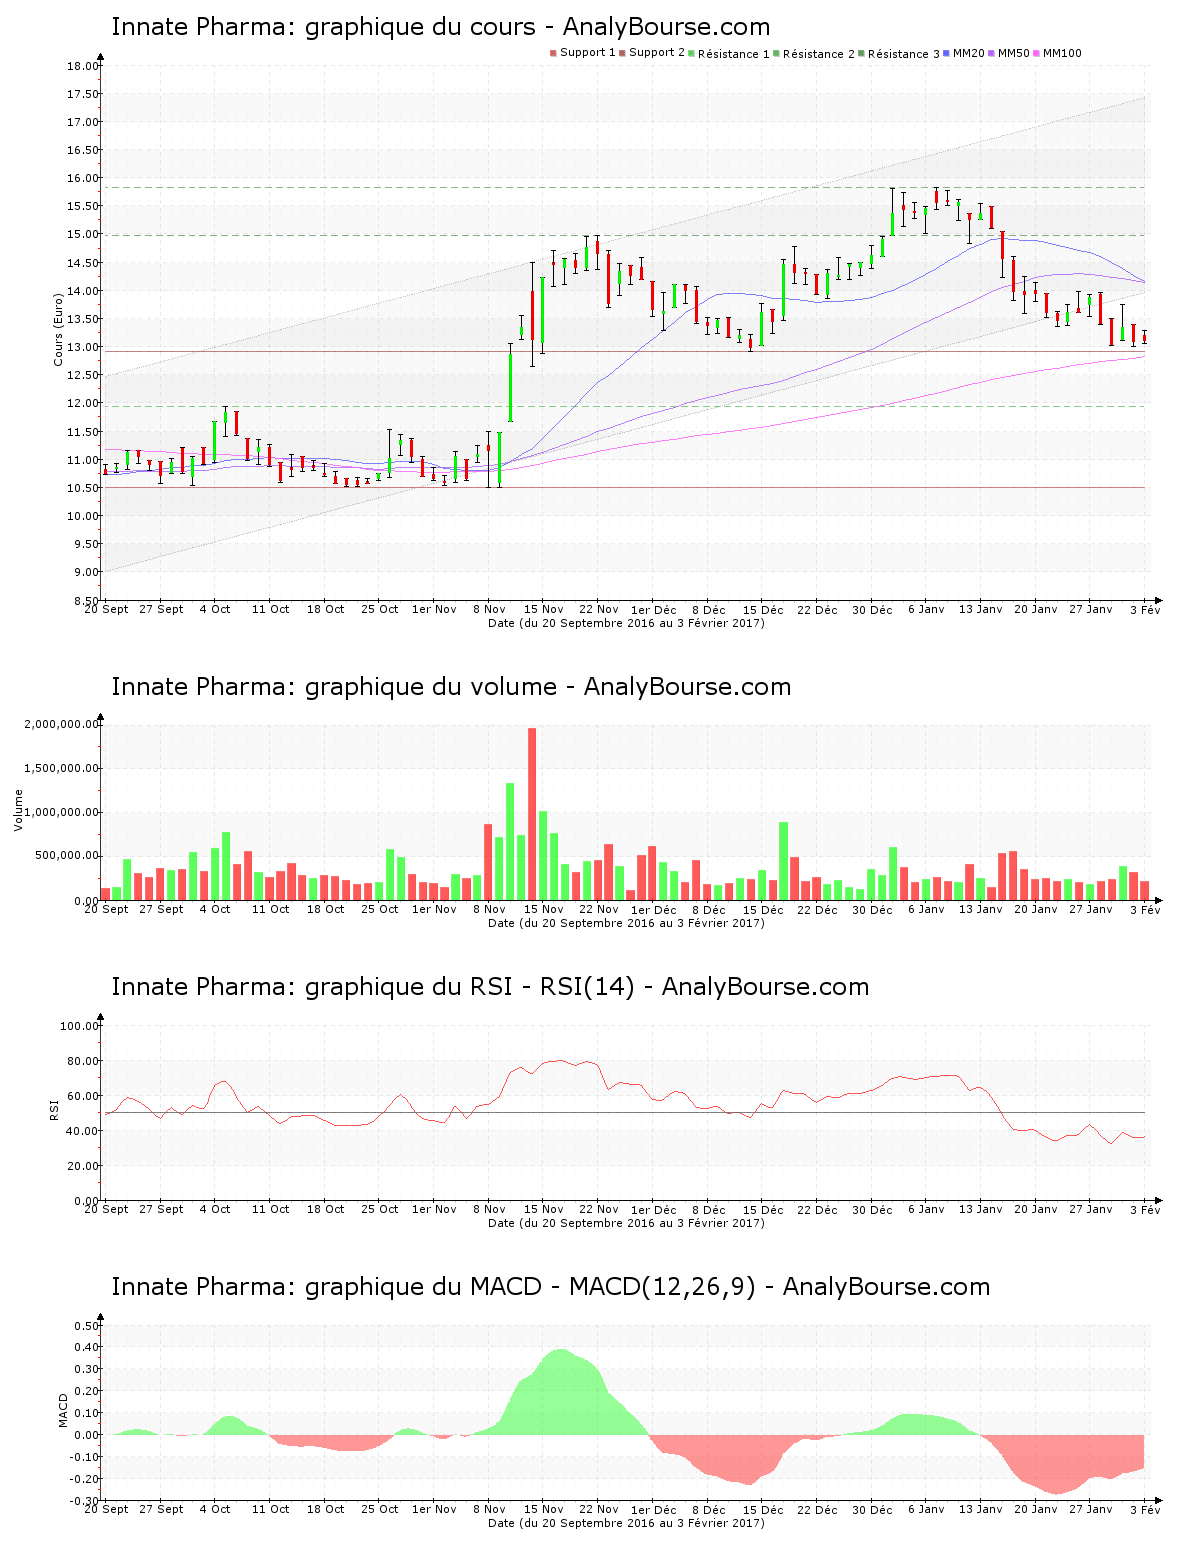The width and height of the screenshot is (1200, 1550).
Task: Click the 'Volume' vertical axis label
Action: pyautogui.click(x=18, y=810)
